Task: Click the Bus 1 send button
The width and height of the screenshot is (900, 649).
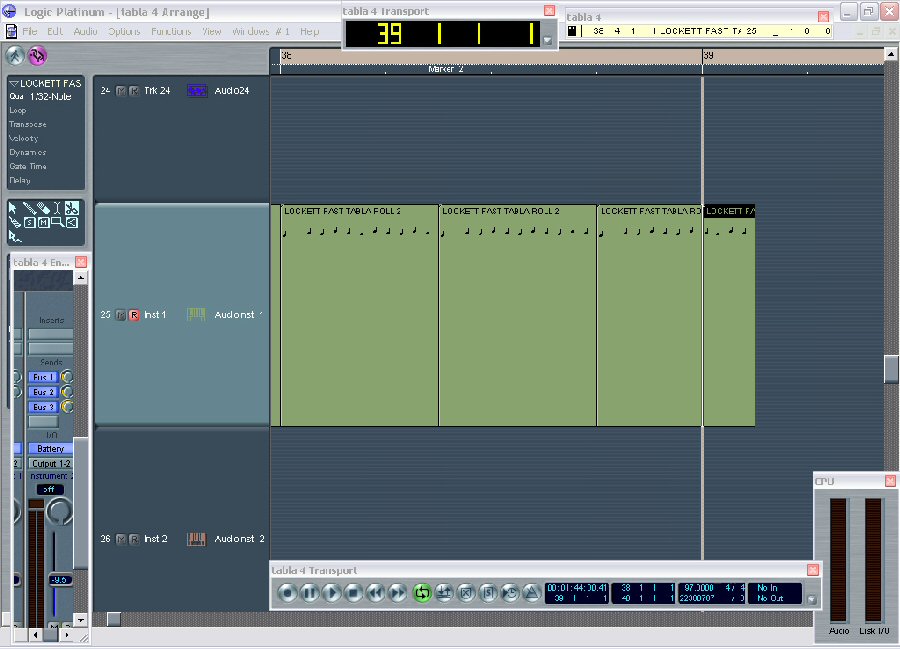Action: (43, 377)
